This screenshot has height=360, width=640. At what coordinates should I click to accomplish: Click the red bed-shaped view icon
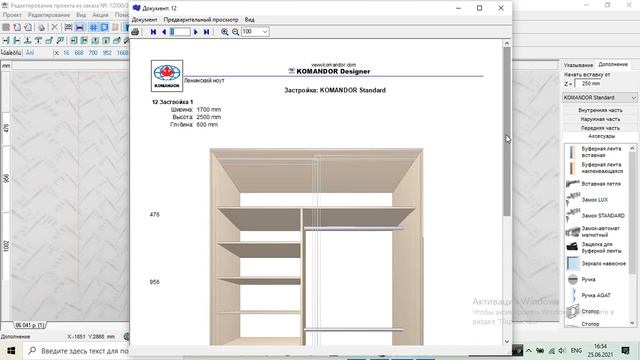(x=68, y=27)
